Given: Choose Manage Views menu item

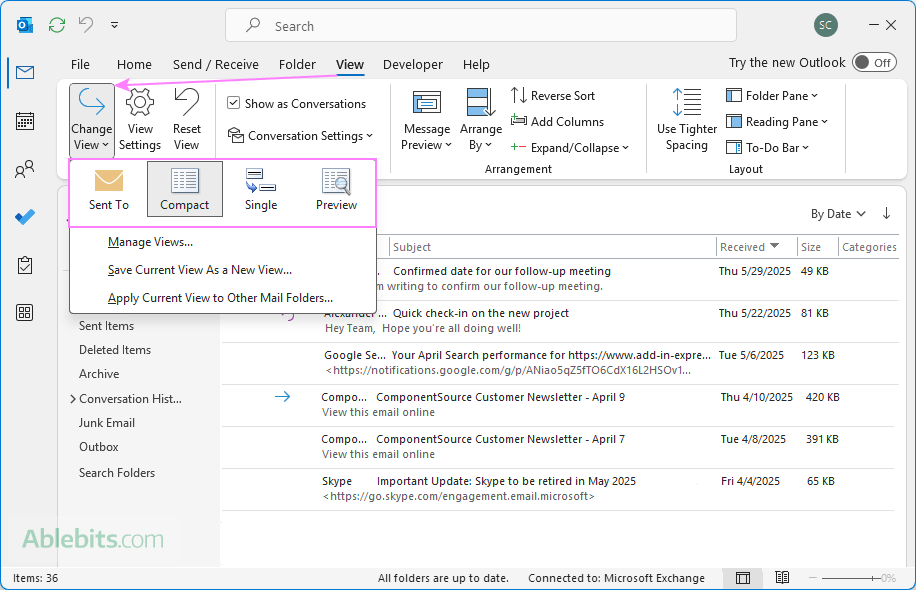Looking at the screenshot, I should click(x=223, y=242).
